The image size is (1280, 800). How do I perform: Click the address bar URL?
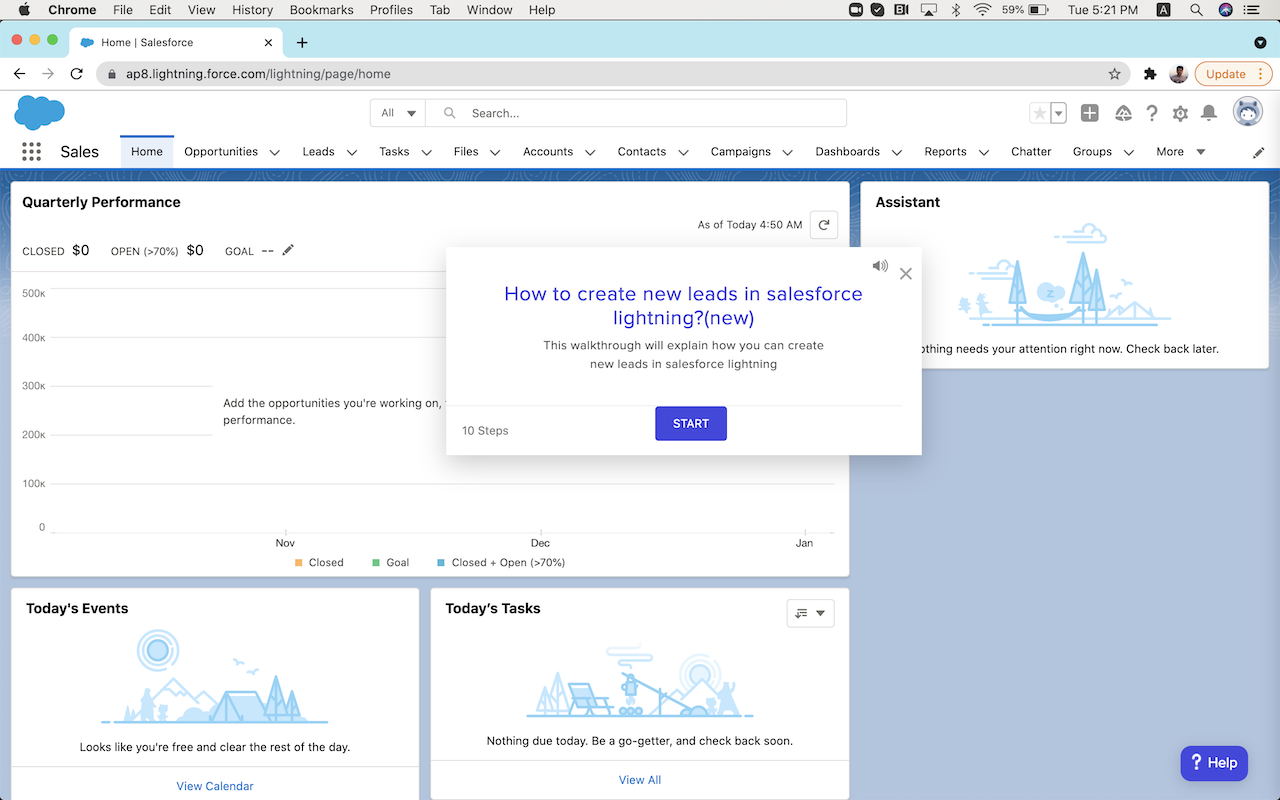(x=258, y=74)
